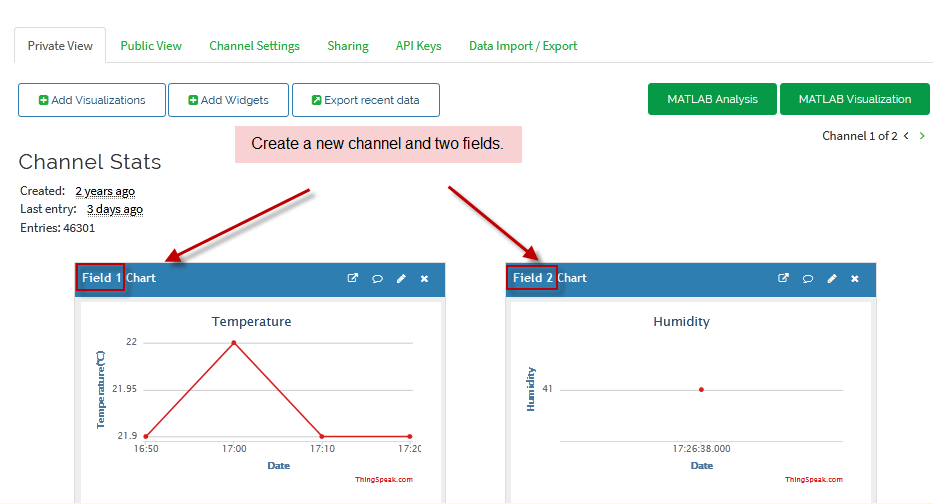The width and height of the screenshot is (933, 504).
Task: Switch to the API Keys tab
Action: pos(418,46)
